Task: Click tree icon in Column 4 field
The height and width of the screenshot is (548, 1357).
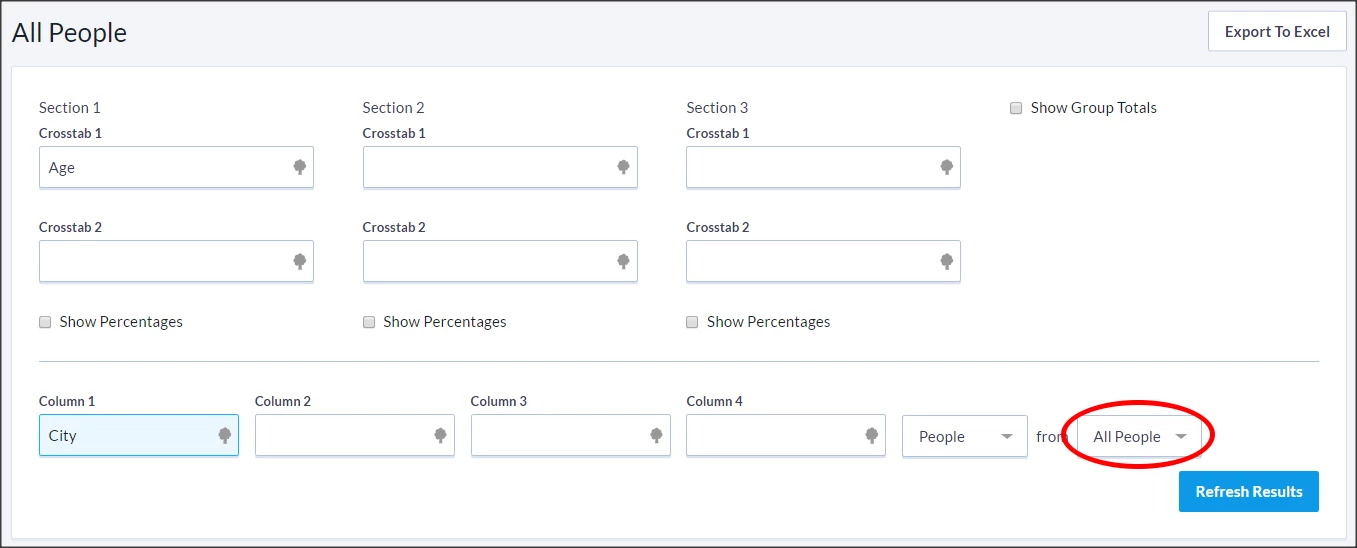Action: [871, 435]
